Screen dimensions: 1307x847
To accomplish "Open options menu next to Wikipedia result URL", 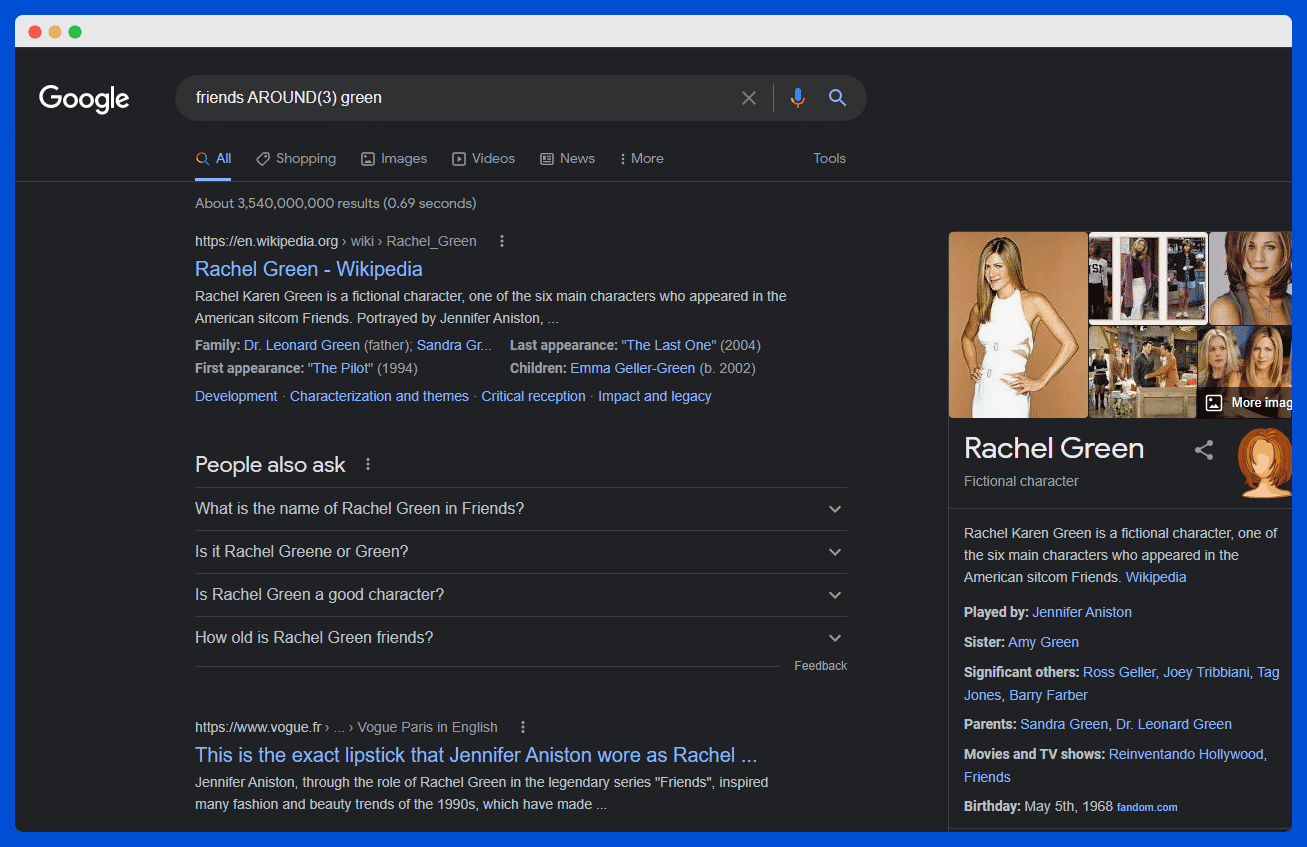I will coord(502,241).
